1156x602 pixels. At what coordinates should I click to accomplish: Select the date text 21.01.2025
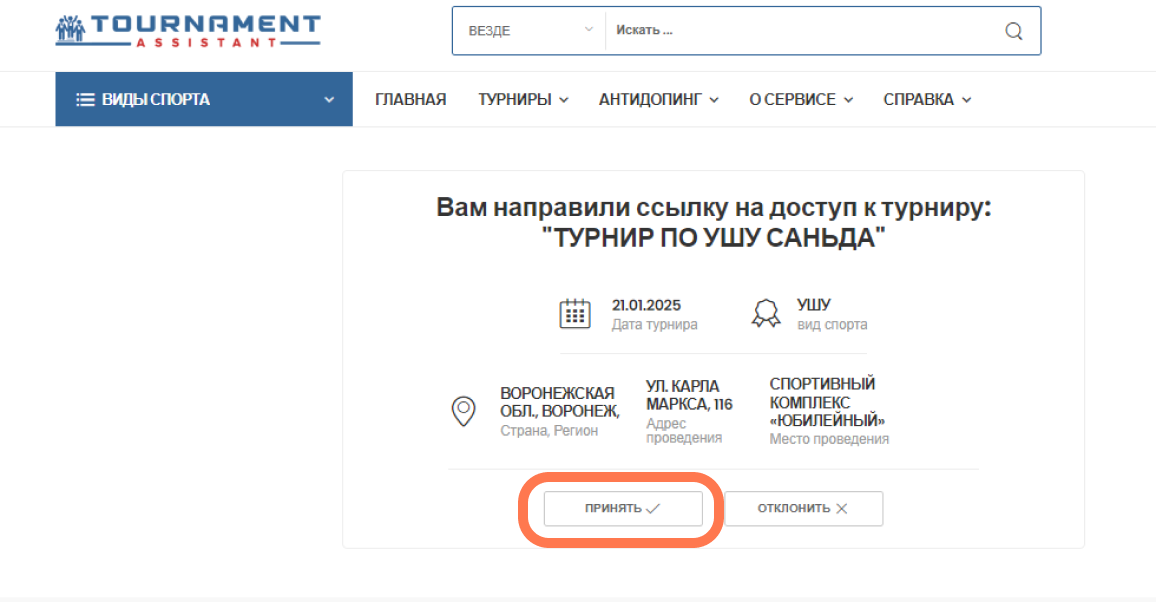click(647, 305)
